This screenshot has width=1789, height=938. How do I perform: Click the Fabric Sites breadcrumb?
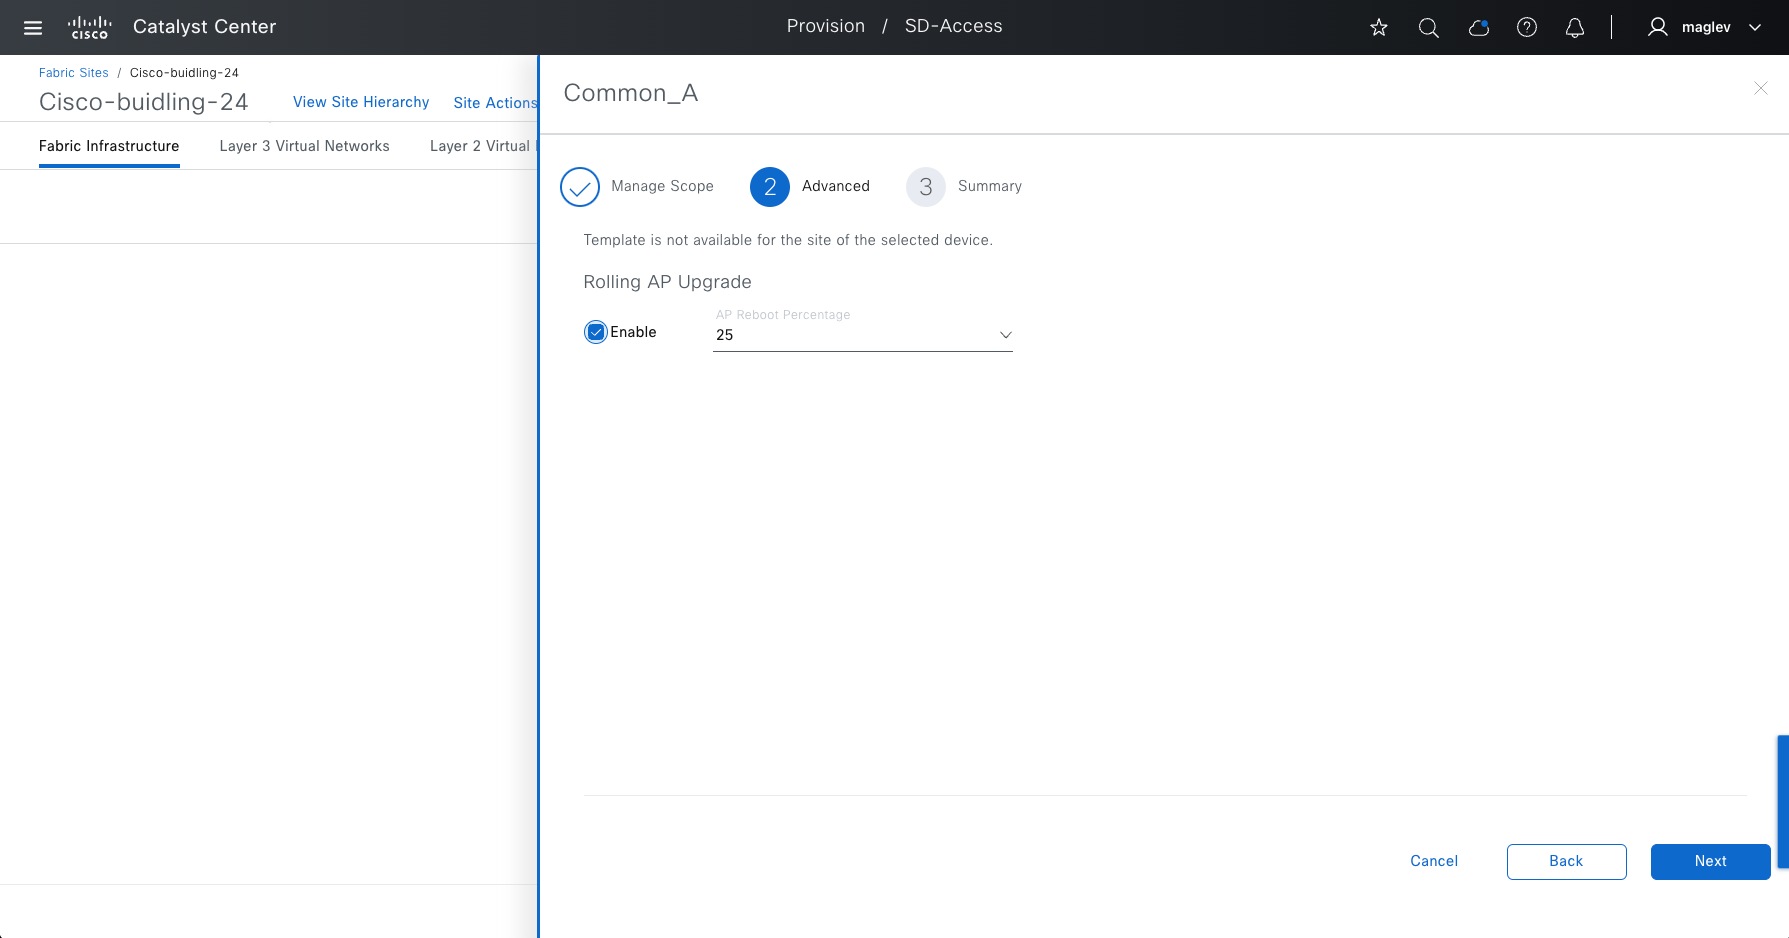pos(74,73)
